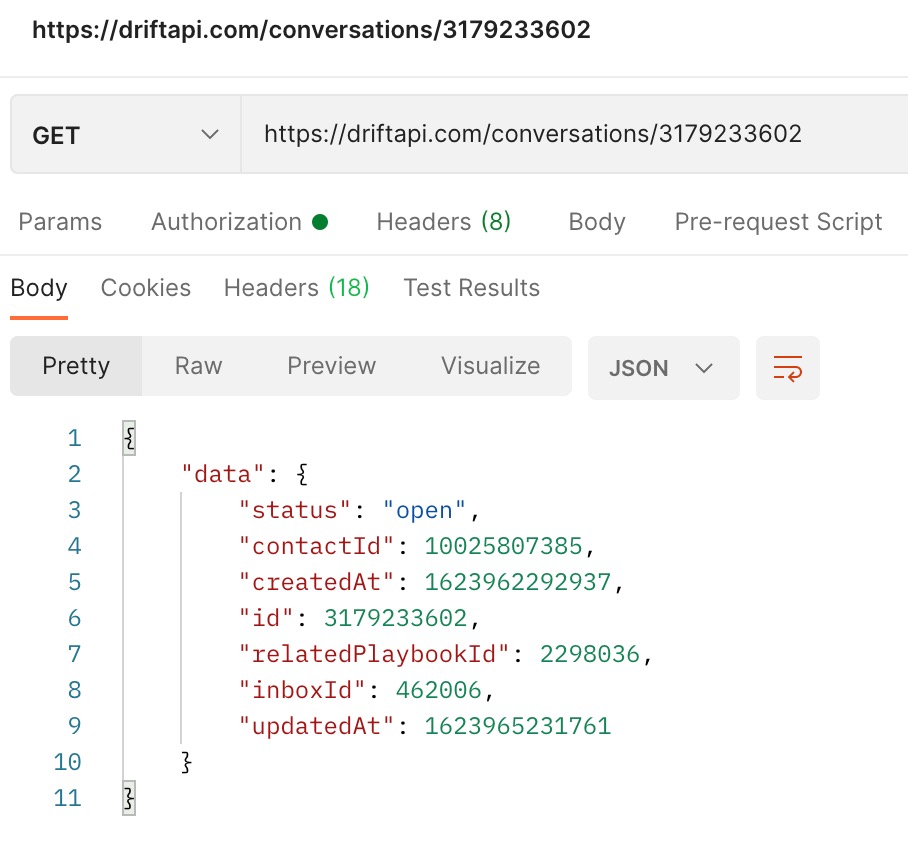Open the Test Results tab

[x=471, y=288]
